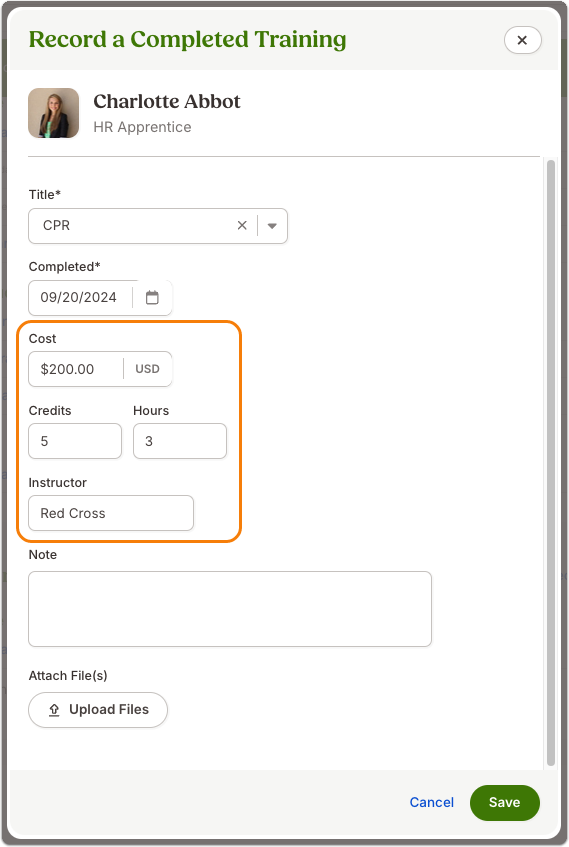Clear the CPR title selection
This screenshot has width=569, height=847.
pyautogui.click(x=242, y=225)
